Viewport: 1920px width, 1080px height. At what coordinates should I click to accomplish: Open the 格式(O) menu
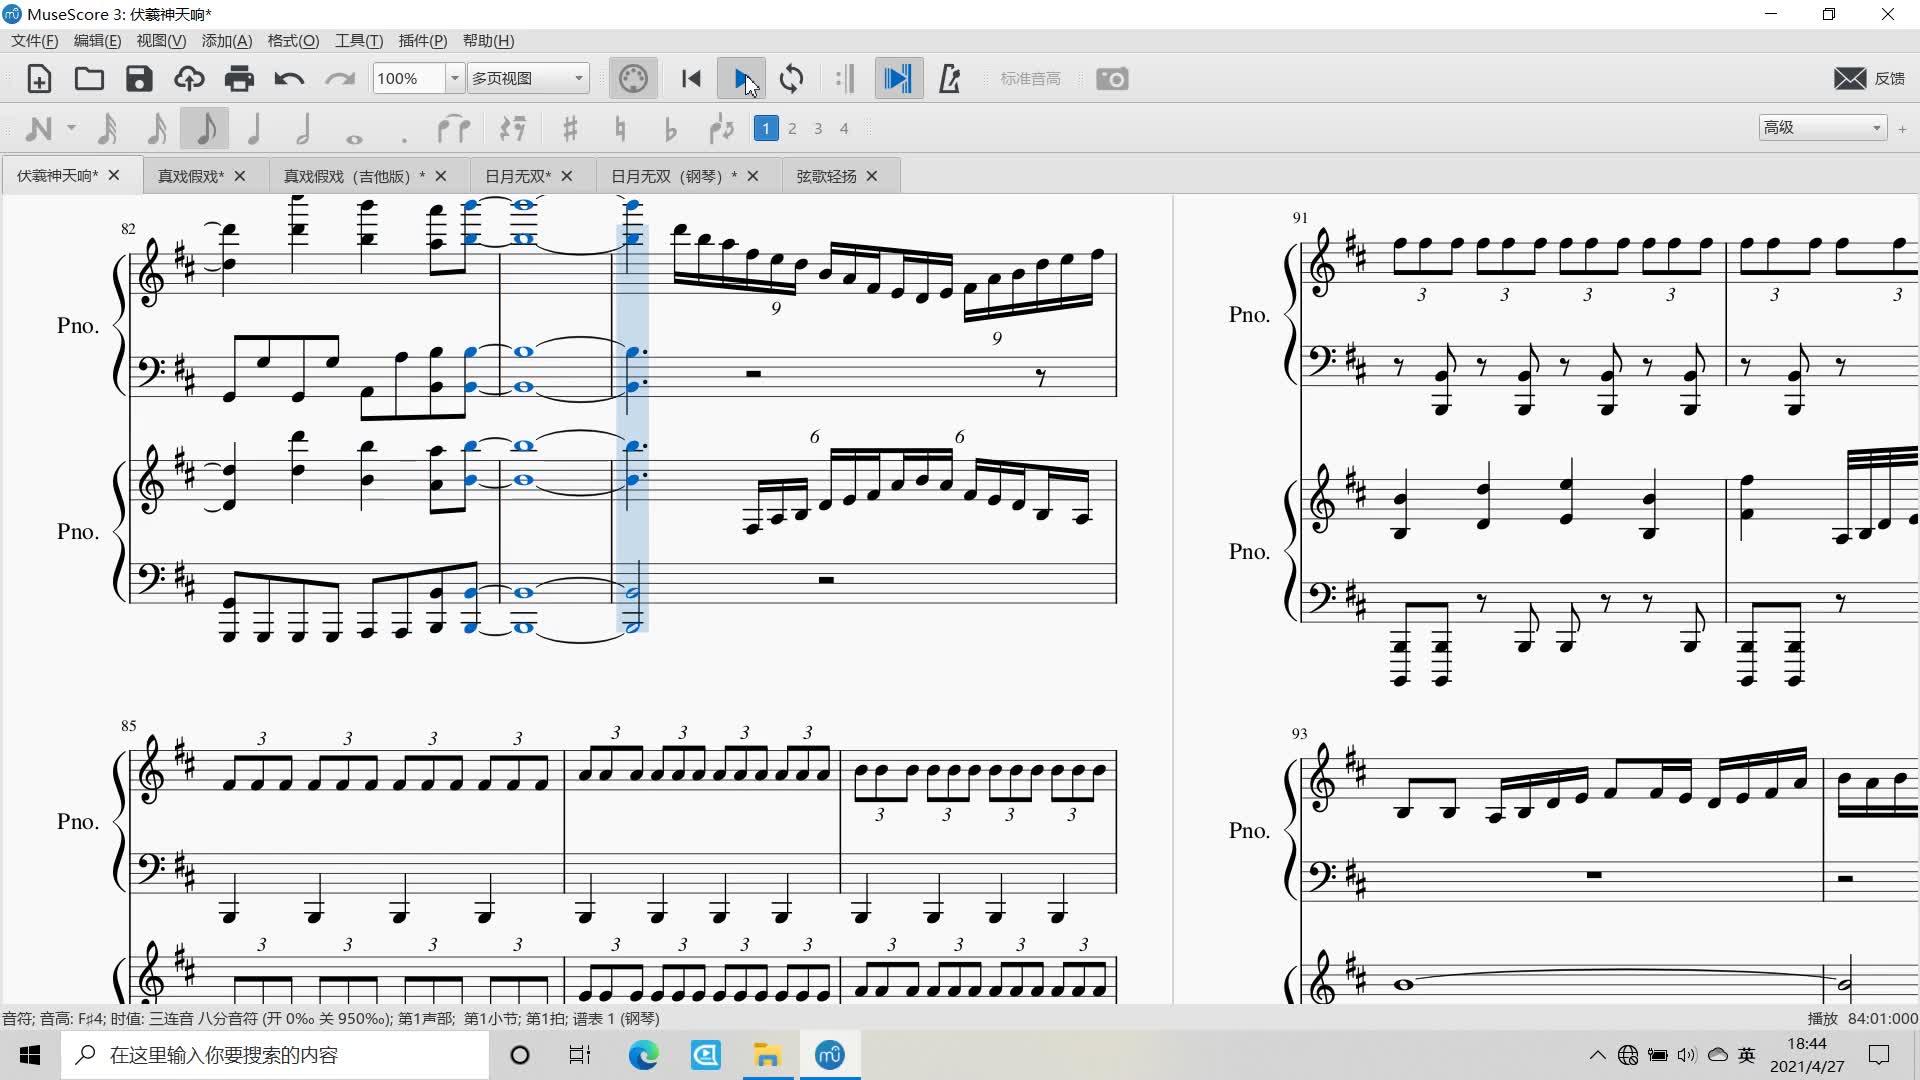pos(293,41)
